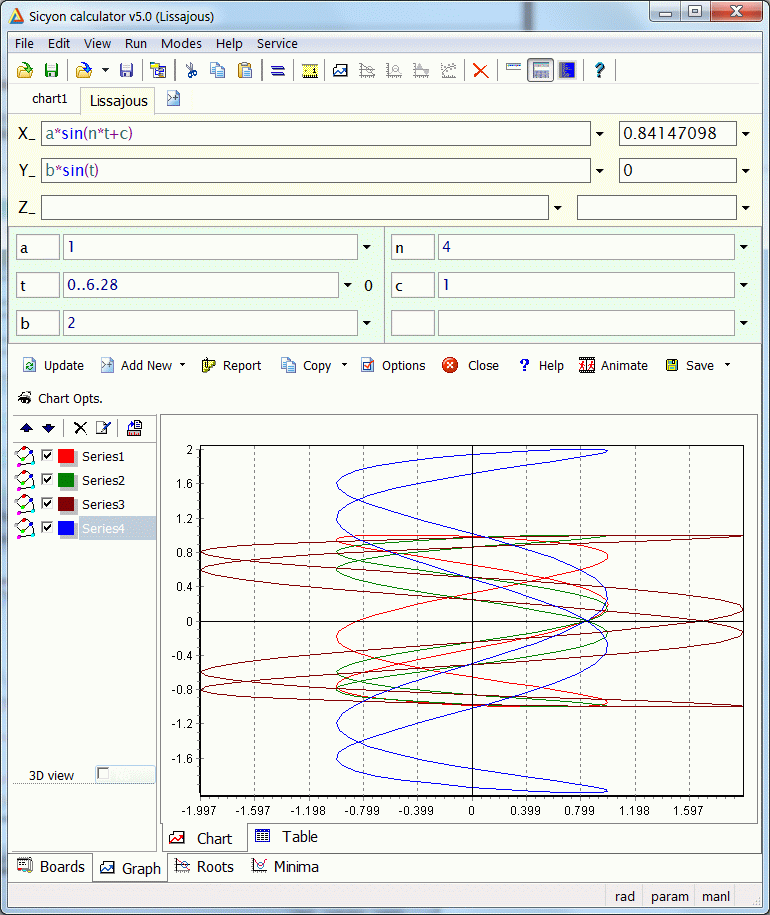The image size is (770, 915).
Task: Click the red Series1 color swatch
Action: [x=66, y=456]
